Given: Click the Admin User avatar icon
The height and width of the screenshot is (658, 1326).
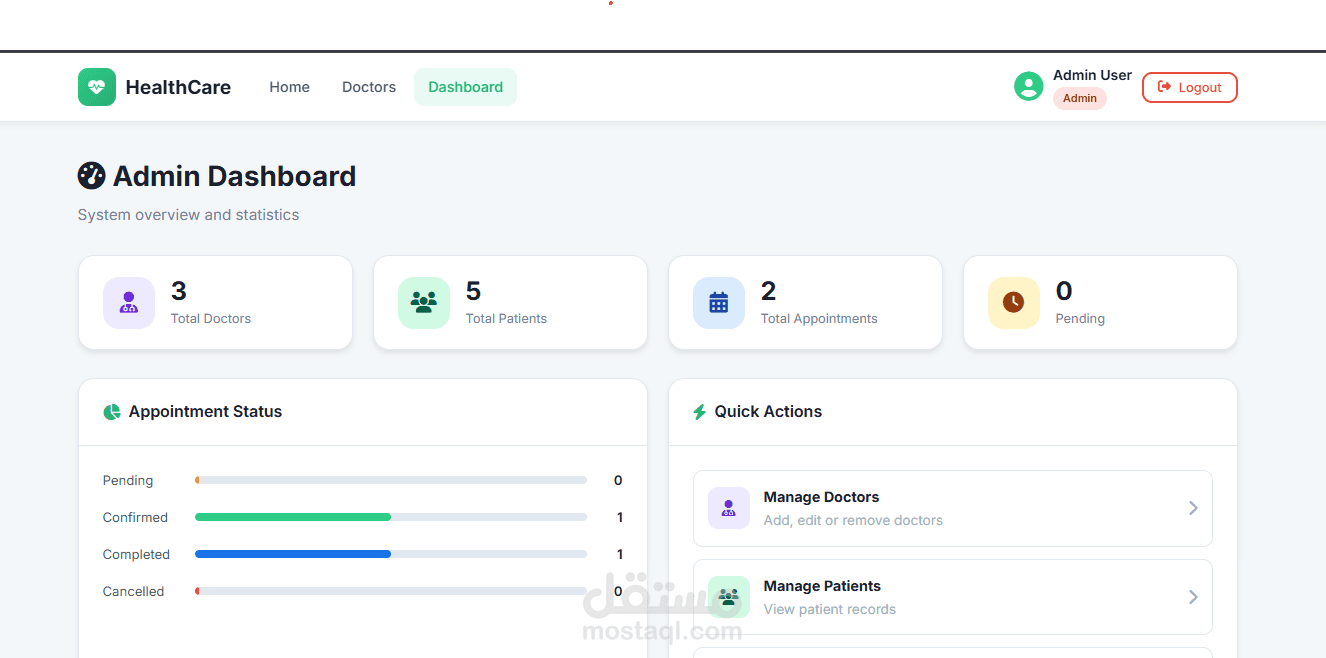Looking at the screenshot, I should click(1029, 86).
